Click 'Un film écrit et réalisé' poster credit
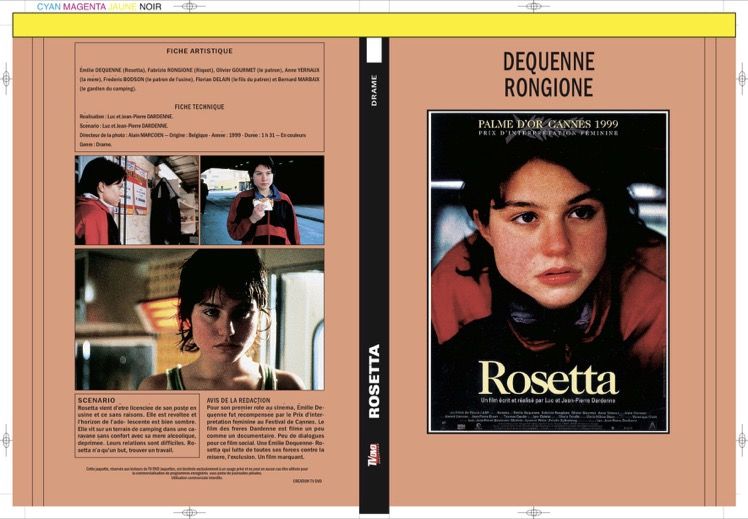 [x=549, y=401]
